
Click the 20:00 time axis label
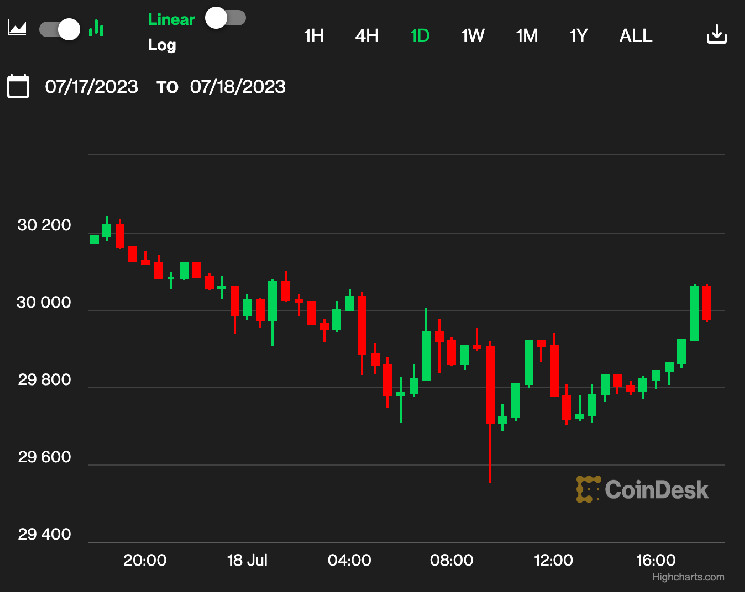point(145,561)
